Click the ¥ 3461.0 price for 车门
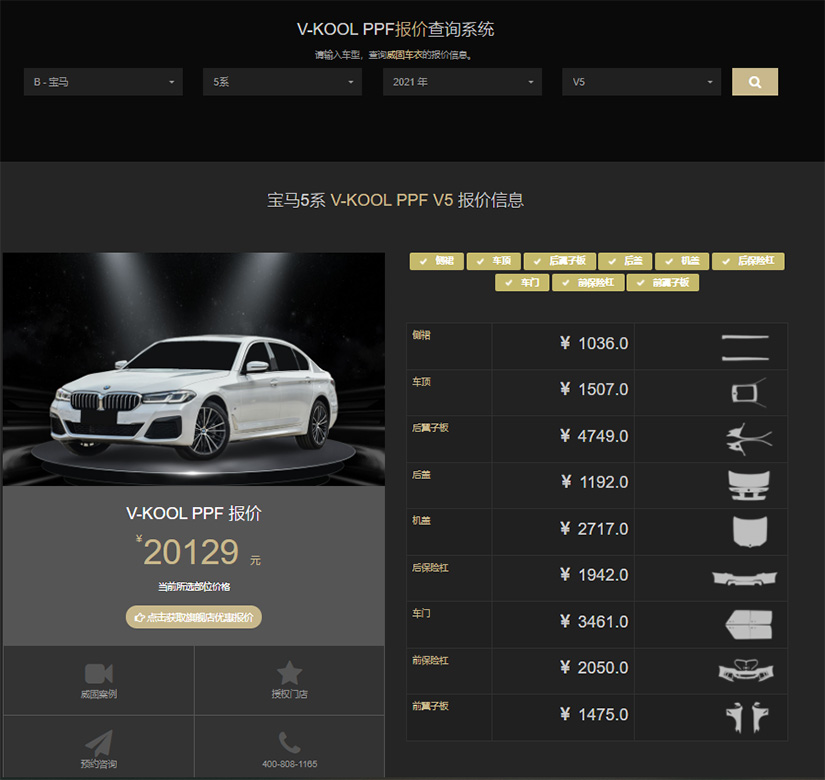Screen dimensions: 825x780 click(594, 622)
